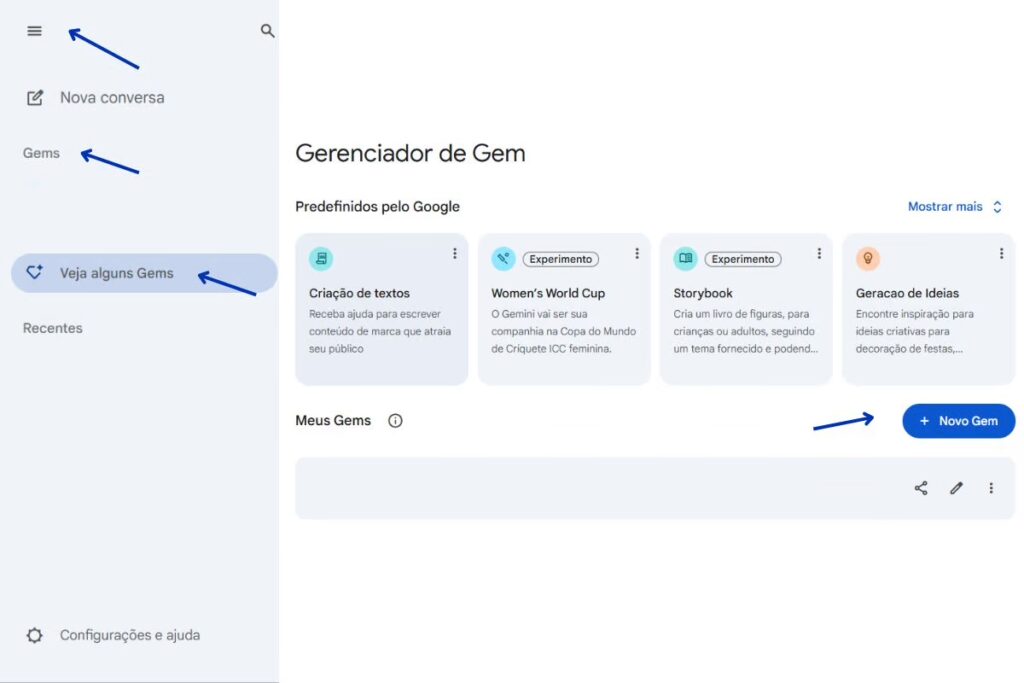Click the Meus Gems info icon

pos(395,421)
